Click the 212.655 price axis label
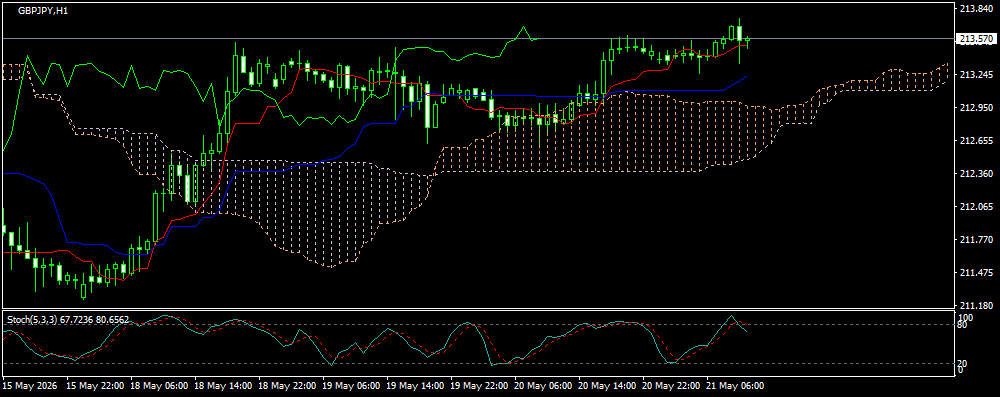1000x397 pixels. [976, 141]
